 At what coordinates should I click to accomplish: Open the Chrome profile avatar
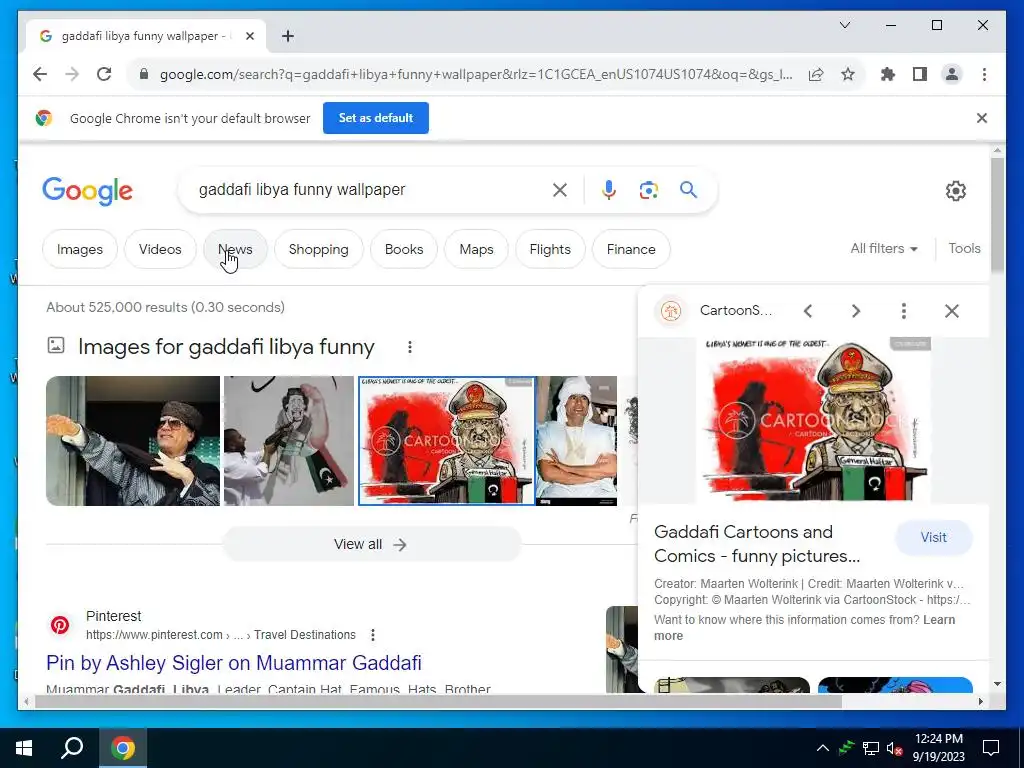pyautogui.click(x=952, y=74)
